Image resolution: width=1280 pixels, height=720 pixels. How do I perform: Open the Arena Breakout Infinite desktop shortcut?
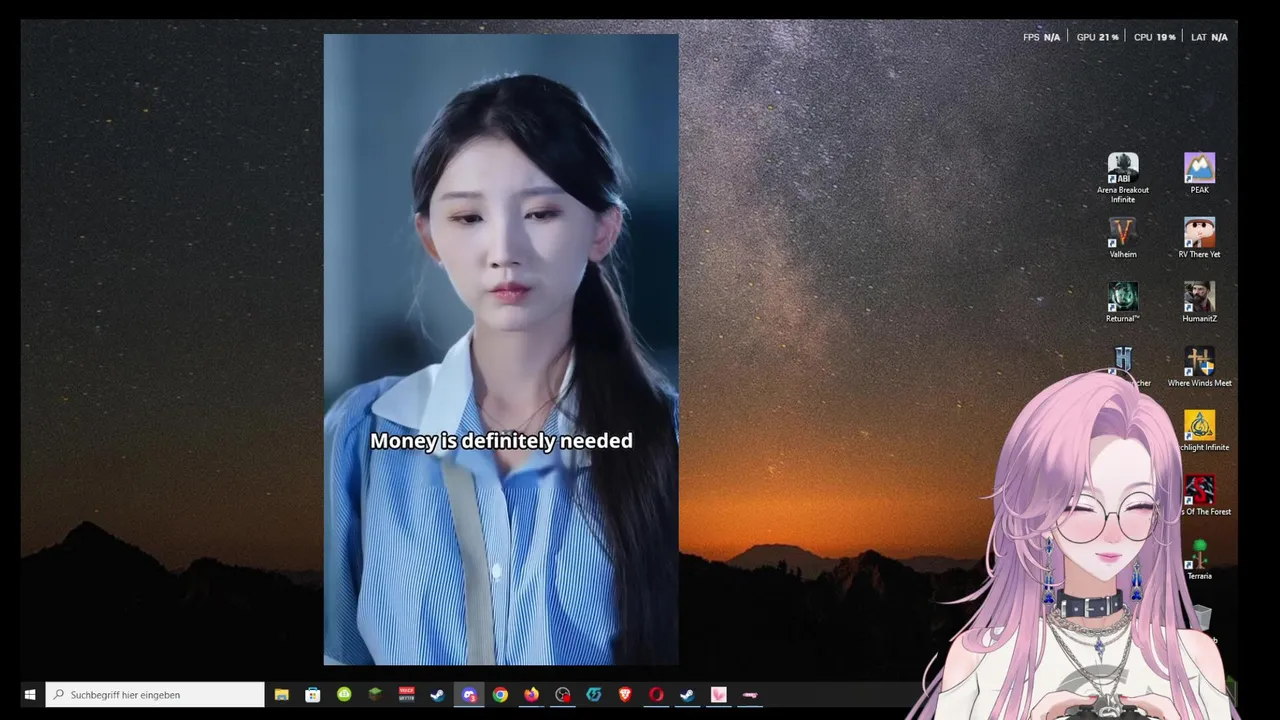[x=1123, y=178]
